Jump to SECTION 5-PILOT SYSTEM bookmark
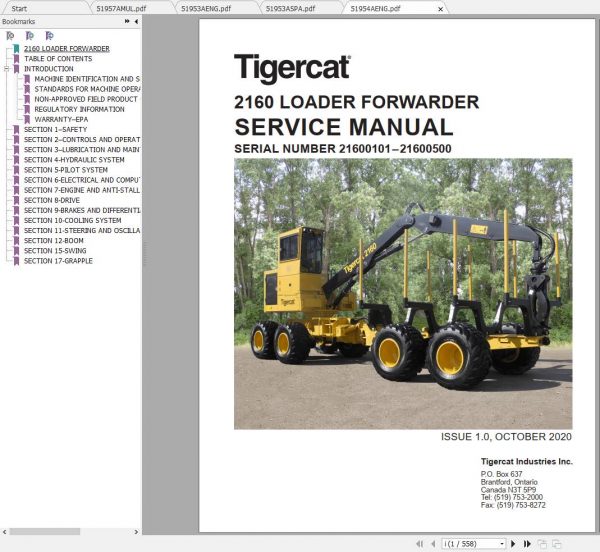 click(66, 170)
